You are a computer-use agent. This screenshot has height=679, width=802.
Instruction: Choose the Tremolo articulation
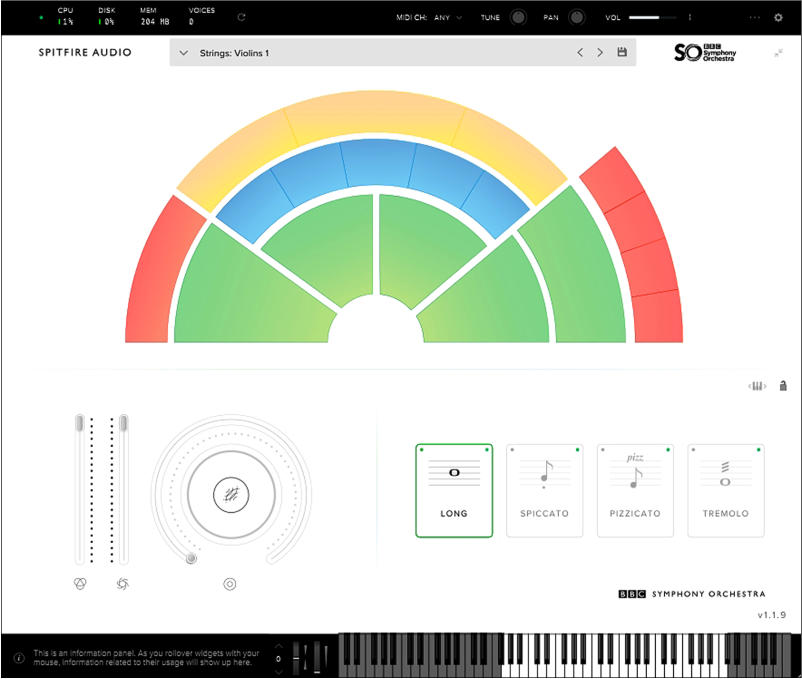click(726, 491)
